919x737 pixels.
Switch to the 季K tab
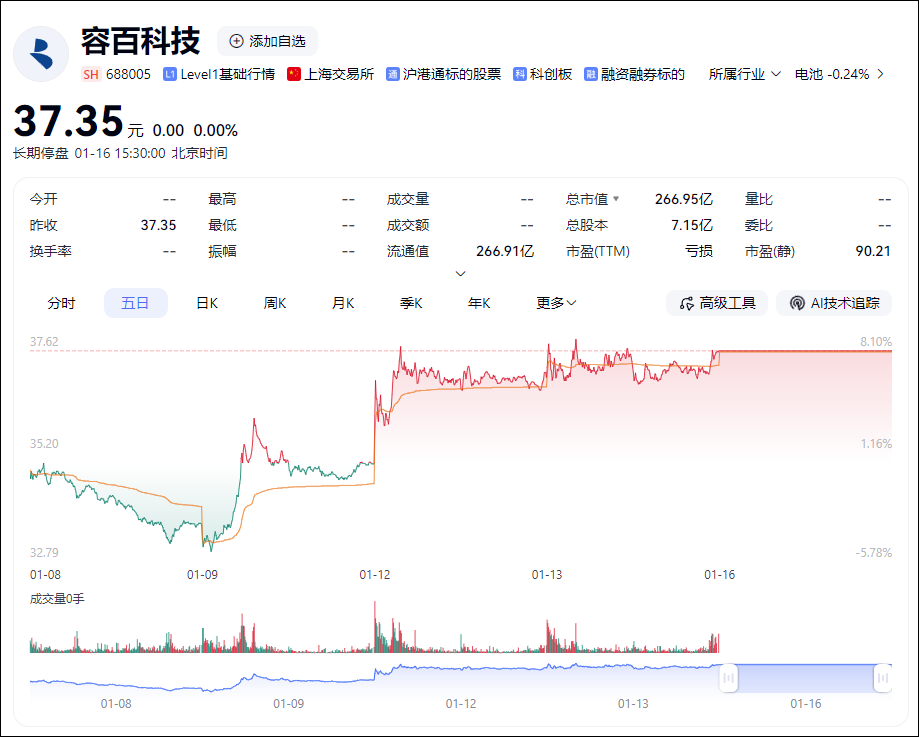pos(411,303)
